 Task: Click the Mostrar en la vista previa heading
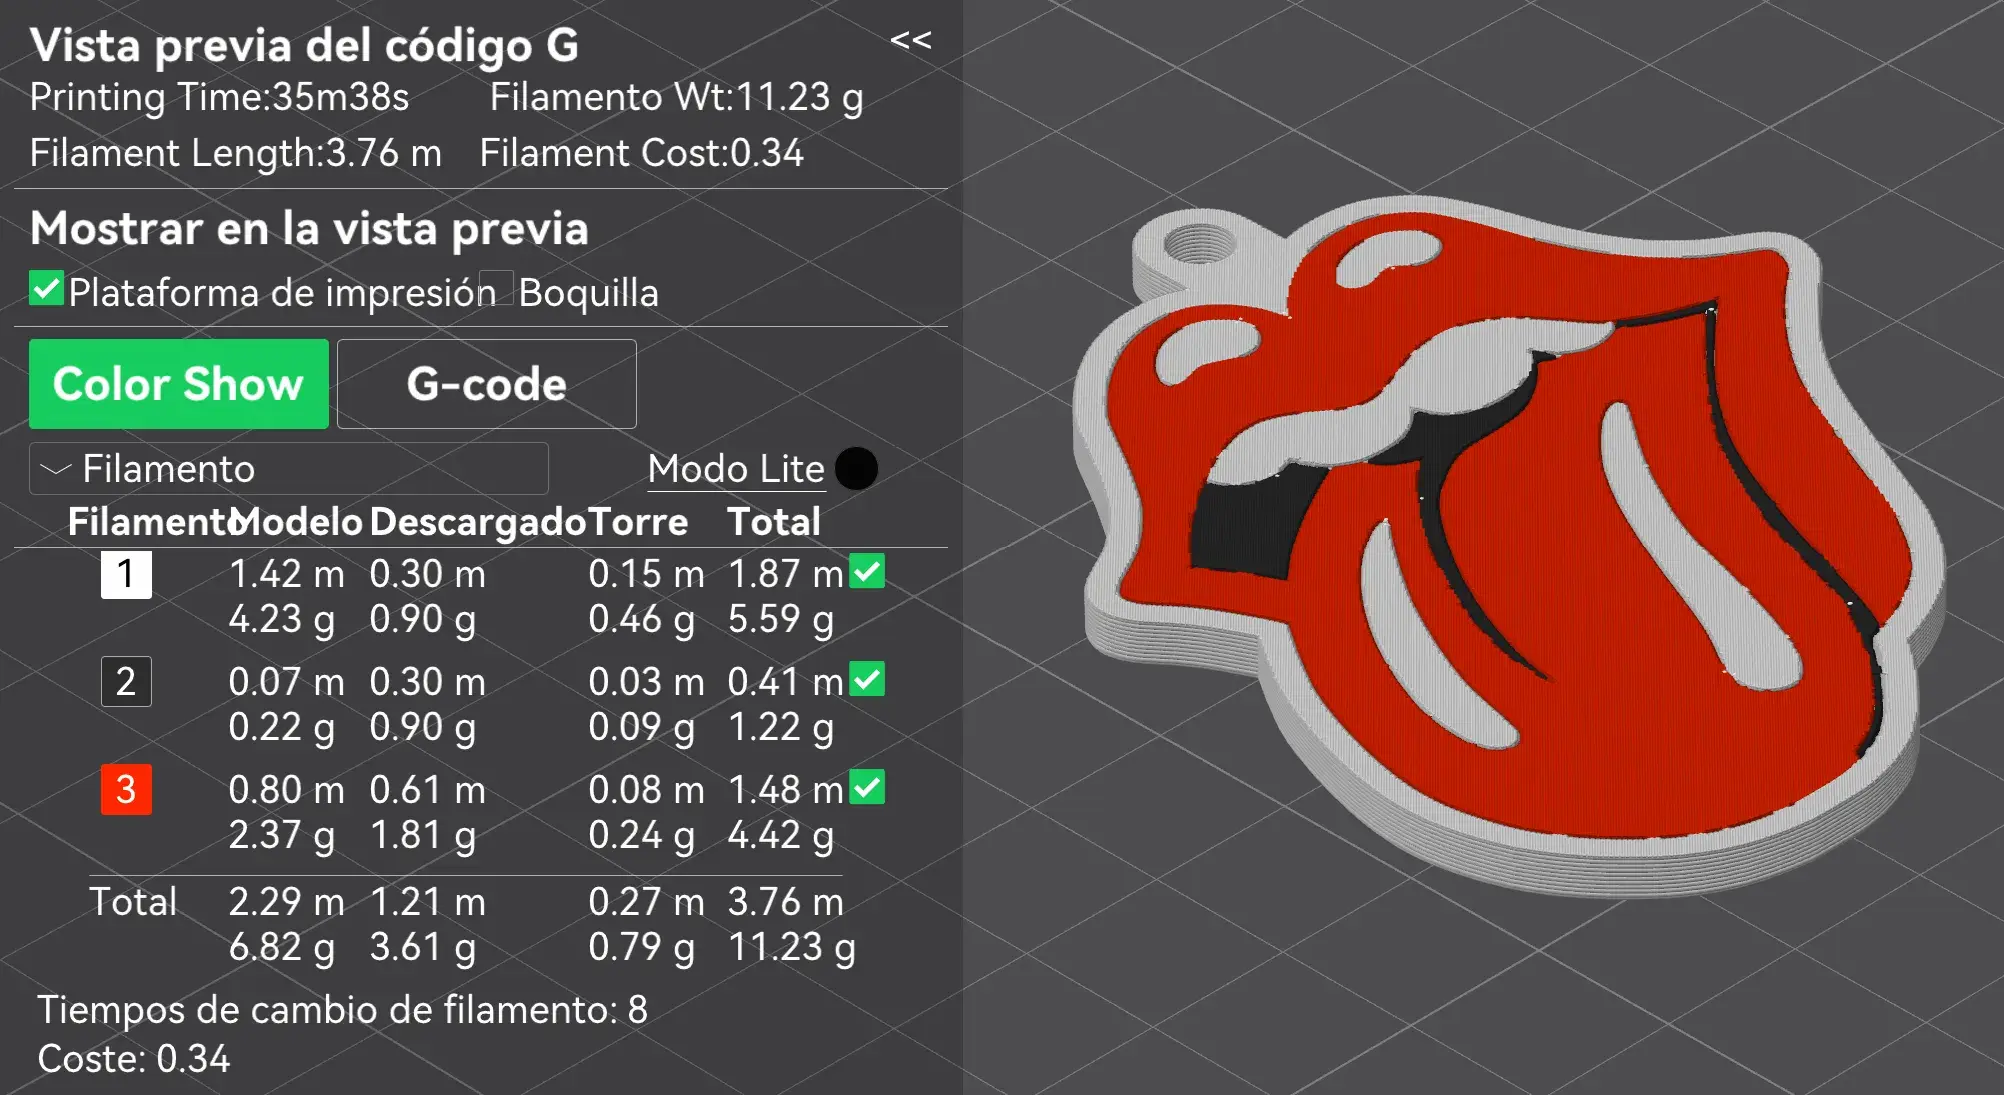[309, 229]
